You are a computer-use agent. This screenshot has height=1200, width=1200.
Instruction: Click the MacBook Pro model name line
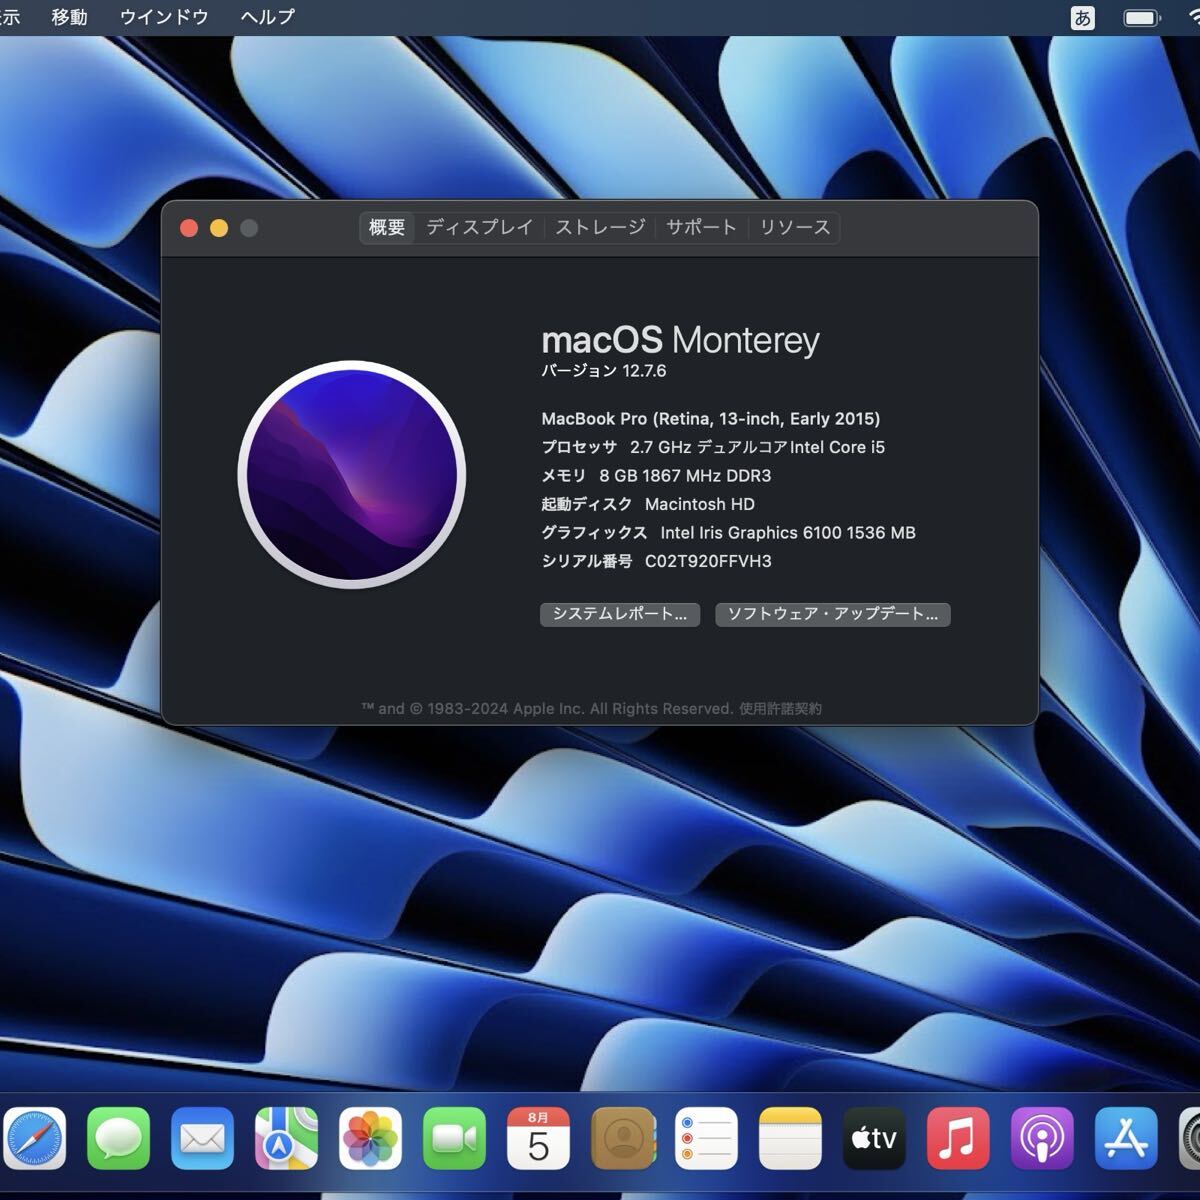(711, 419)
